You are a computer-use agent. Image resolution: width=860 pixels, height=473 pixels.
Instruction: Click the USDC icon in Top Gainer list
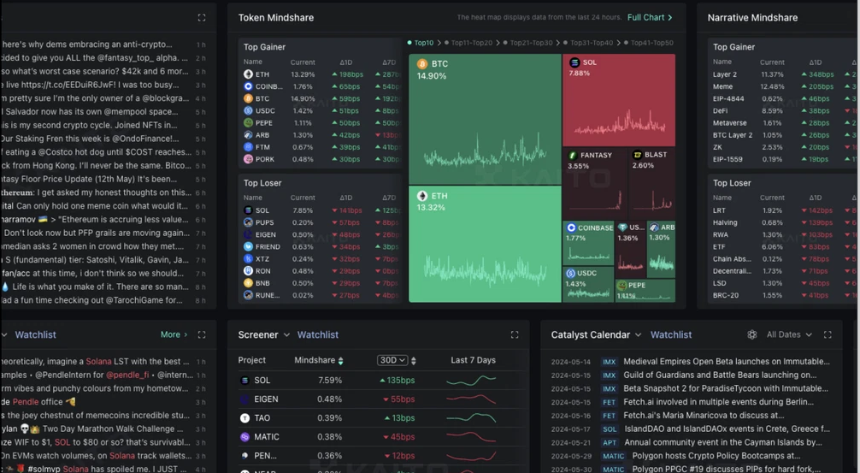tap(248, 110)
